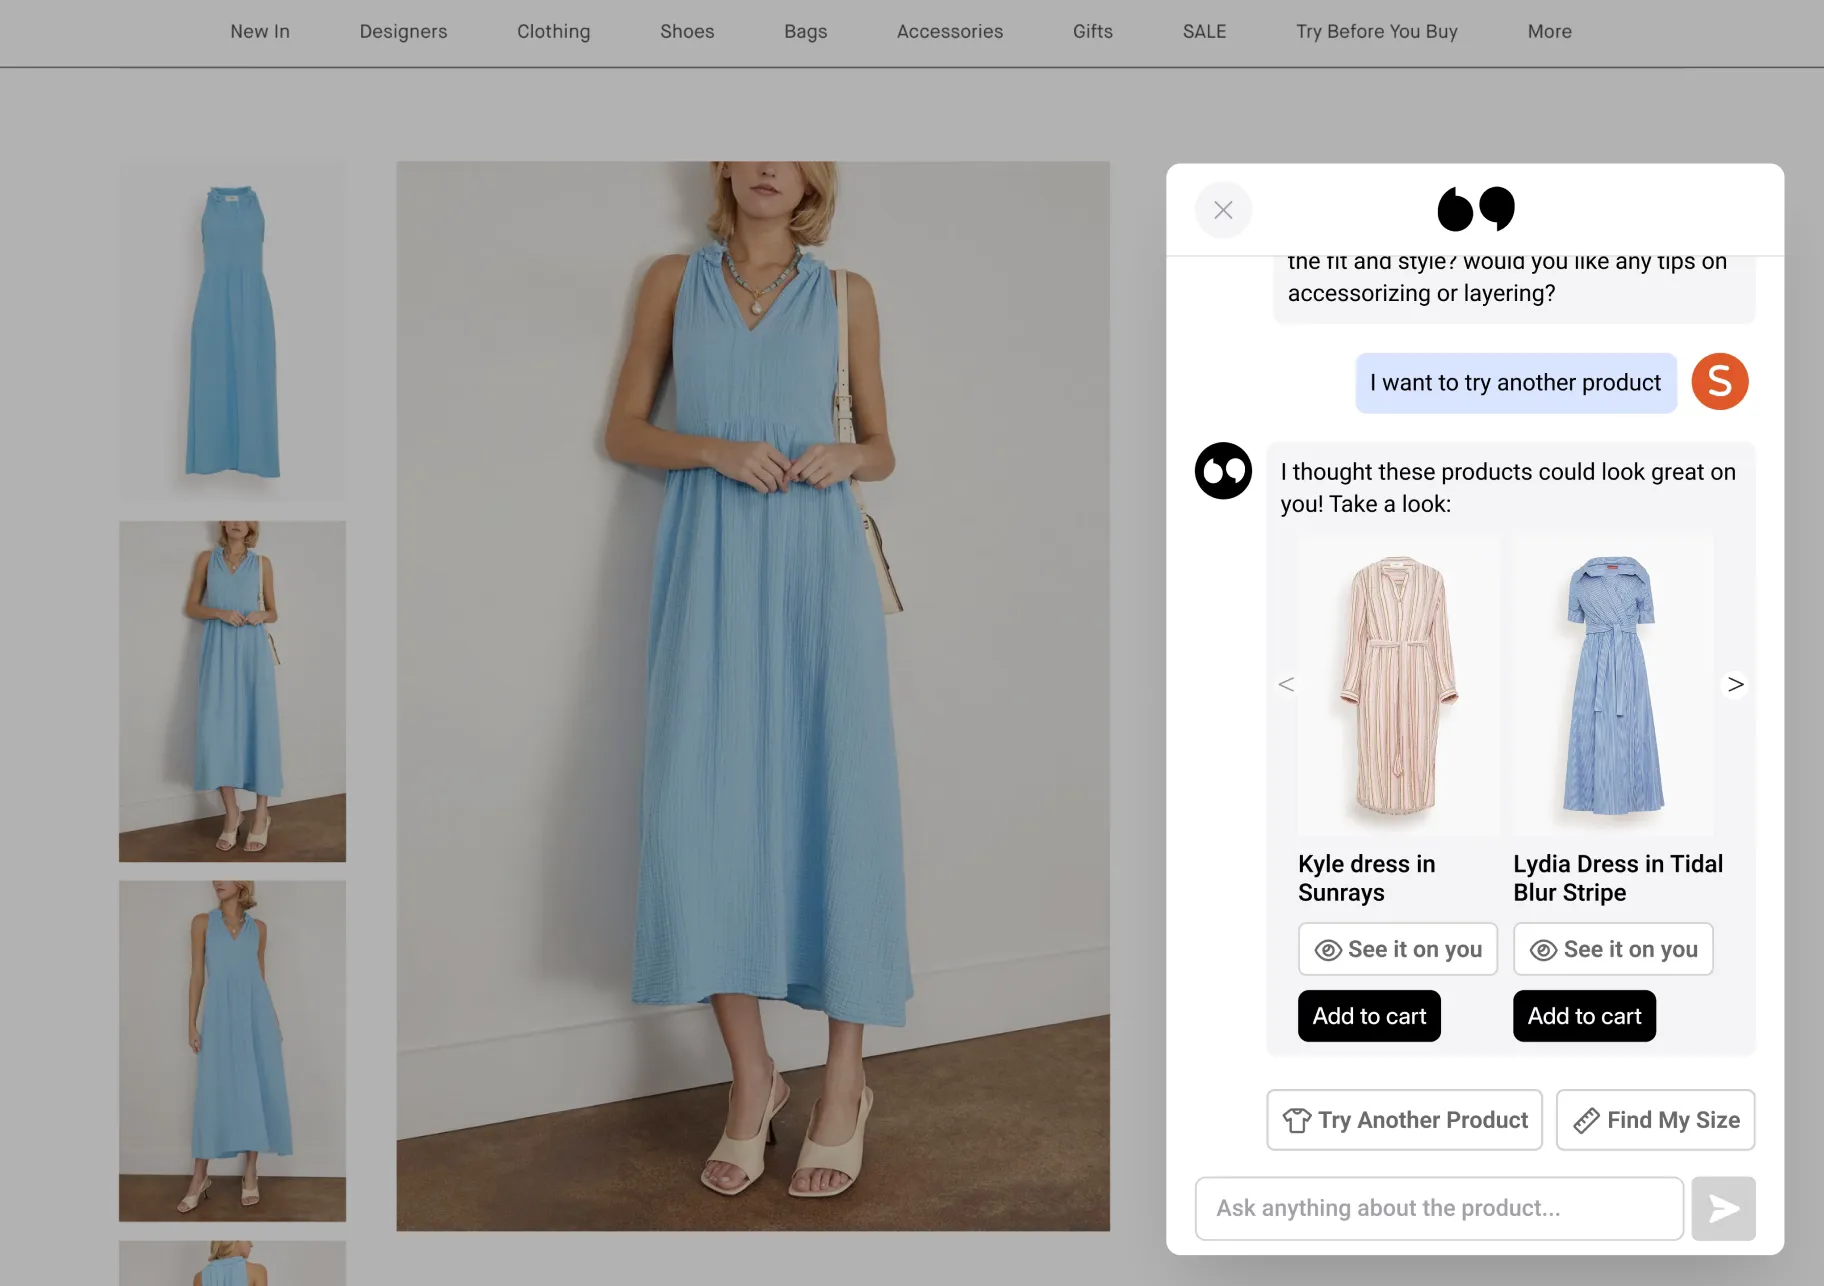Close the chat assistant panel
This screenshot has width=1824, height=1286.
click(x=1223, y=210)
